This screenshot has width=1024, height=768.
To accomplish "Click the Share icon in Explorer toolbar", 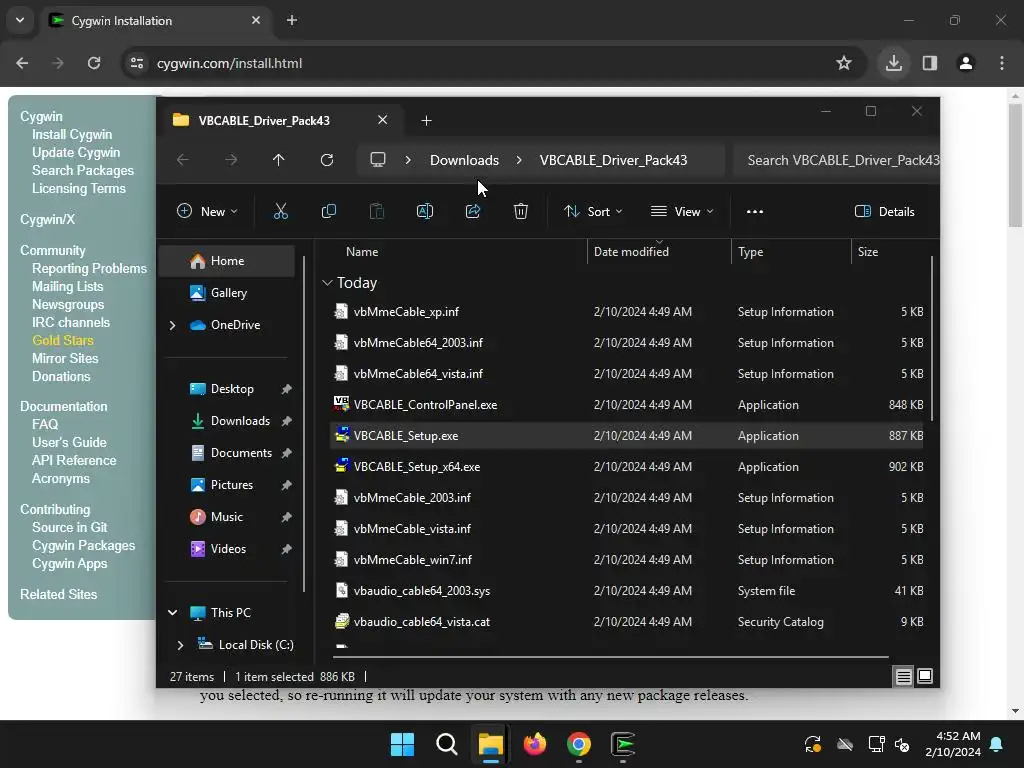I will point(473,212).
